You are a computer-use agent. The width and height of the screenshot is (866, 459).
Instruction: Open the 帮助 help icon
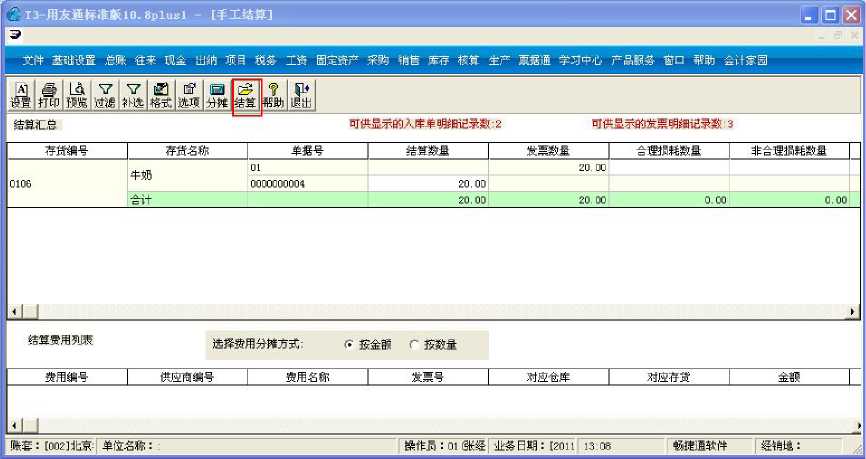pyautogui.click(x=274, y=96)
